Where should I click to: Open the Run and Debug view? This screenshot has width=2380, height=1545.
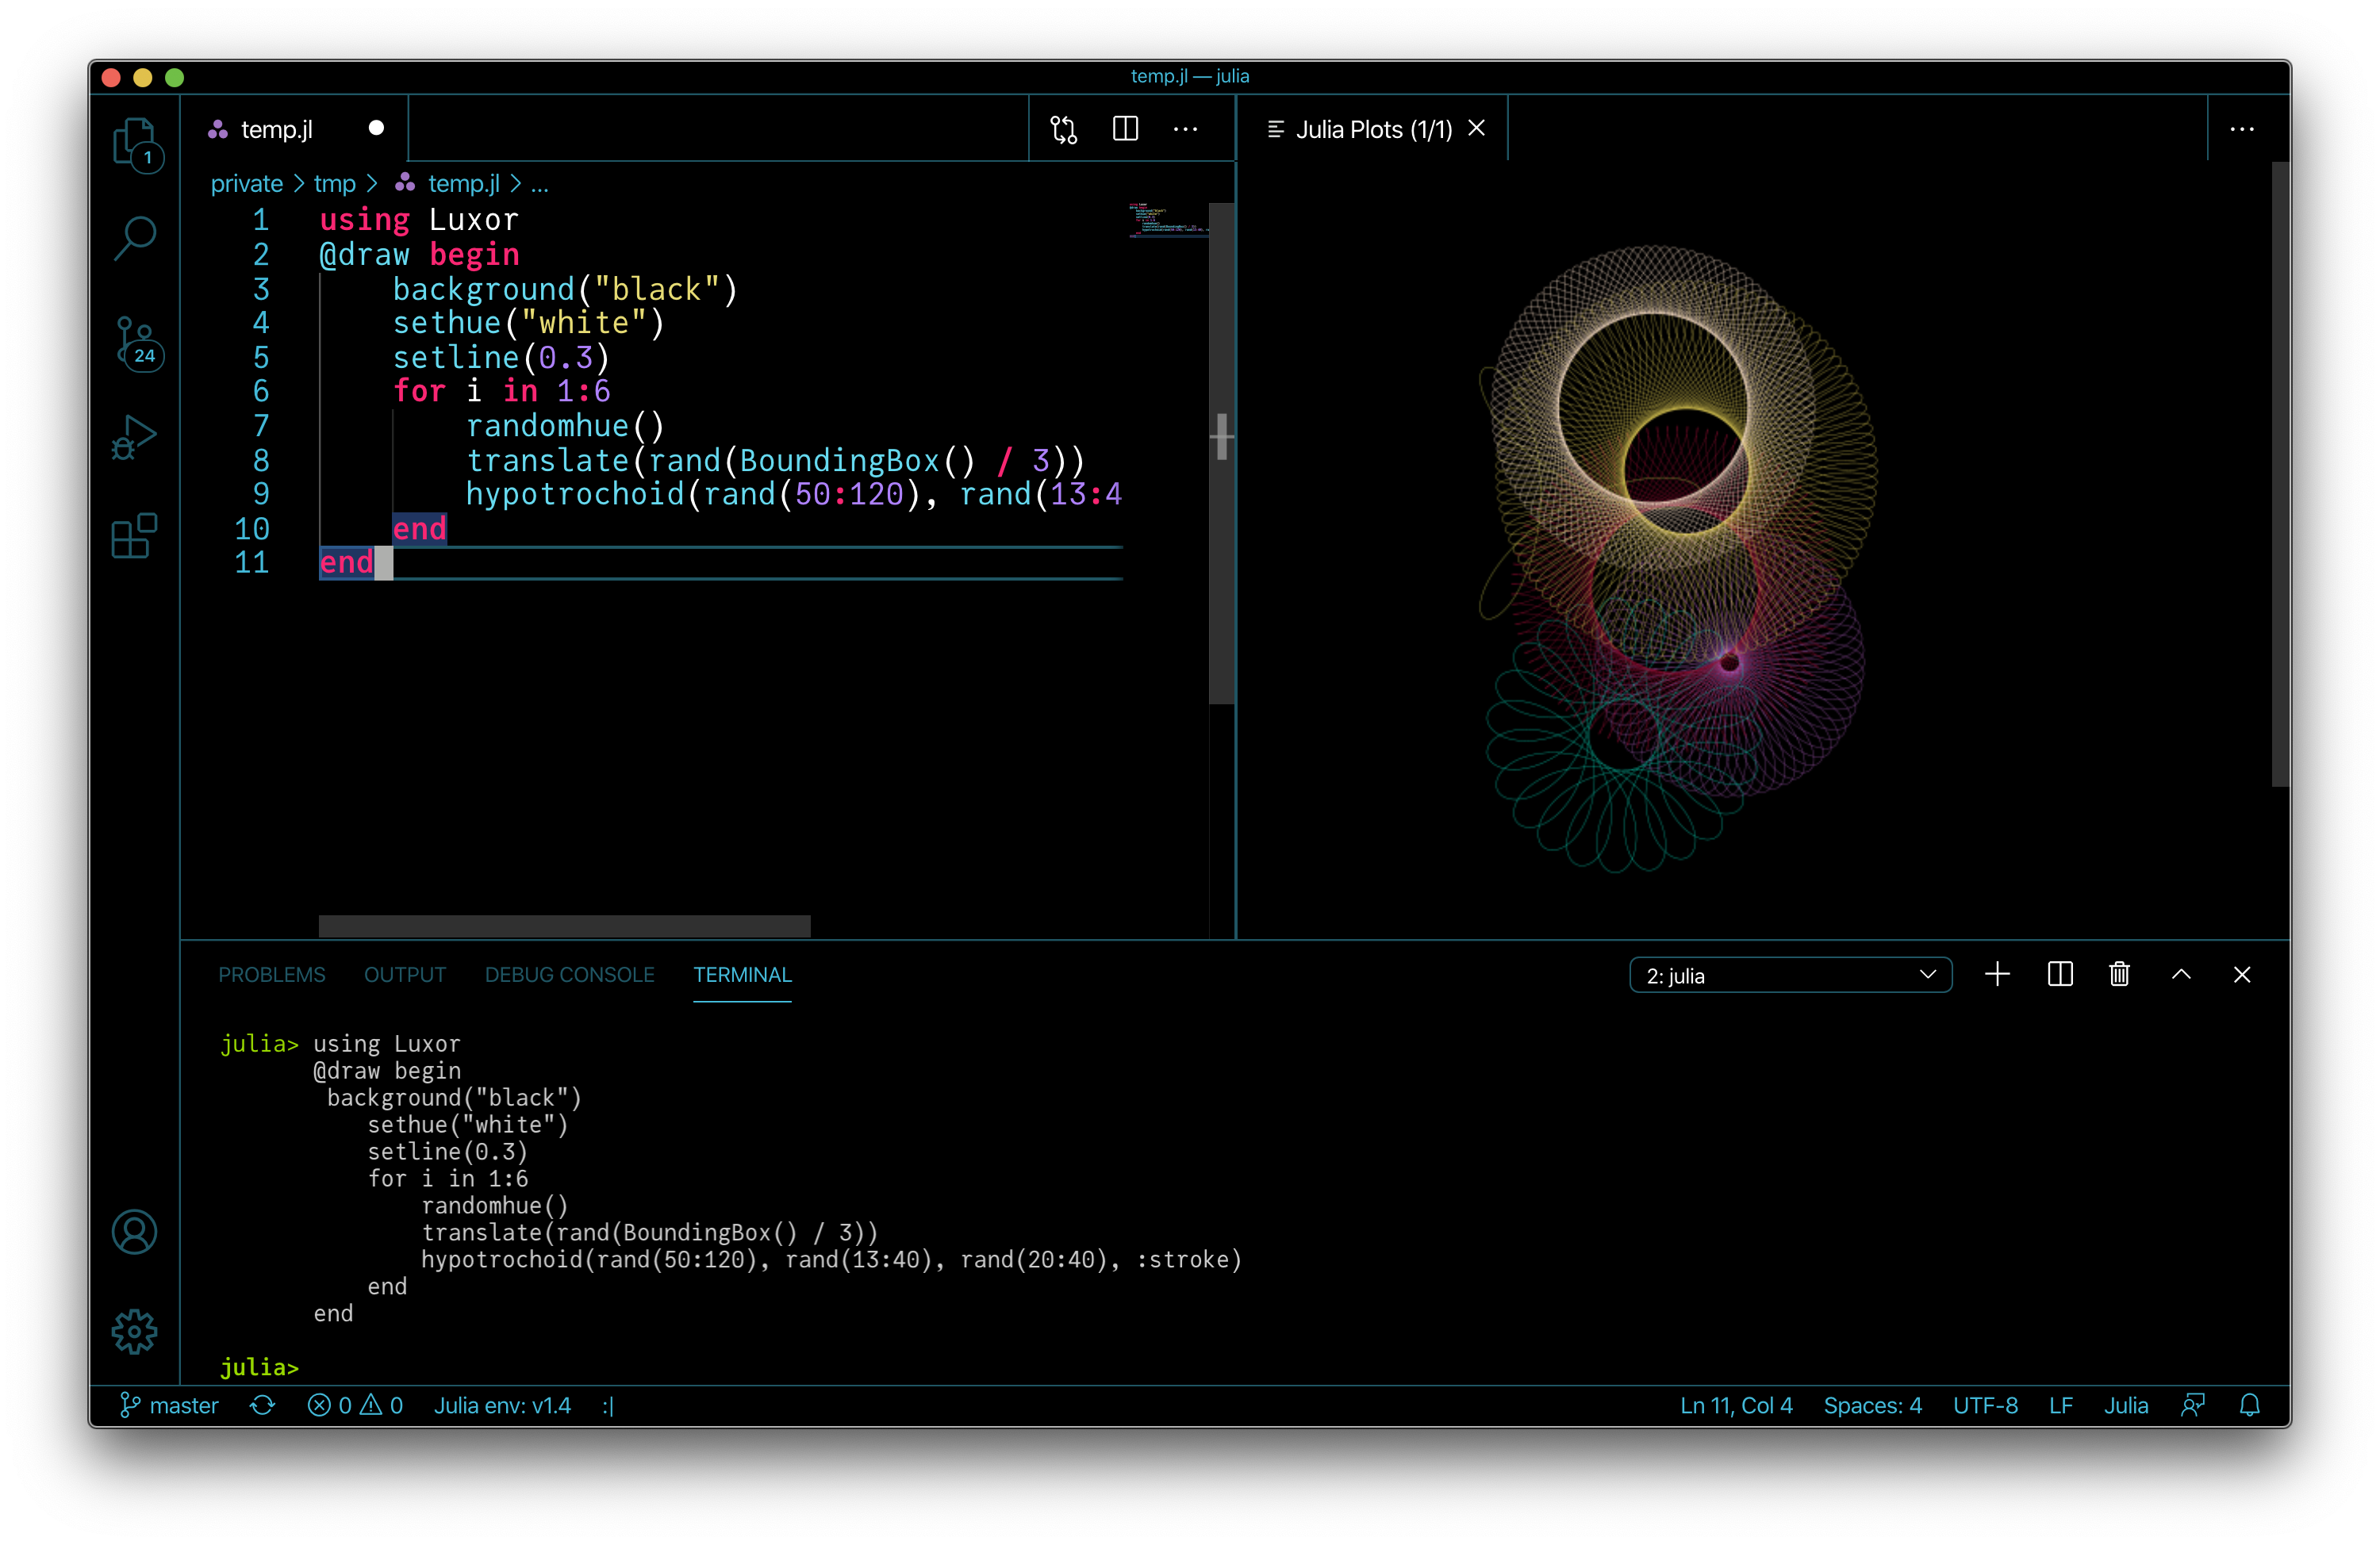(135, 438)
